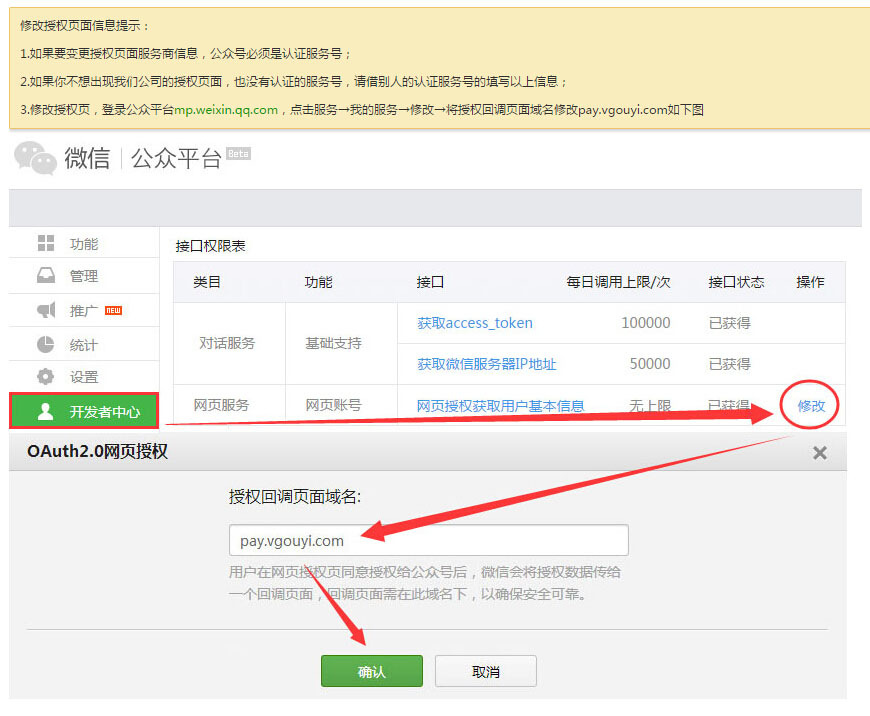Open the 功能 sidebar menu
This screenshot has width=870, height=716.
pyautogui.click(x=84, y=244)
